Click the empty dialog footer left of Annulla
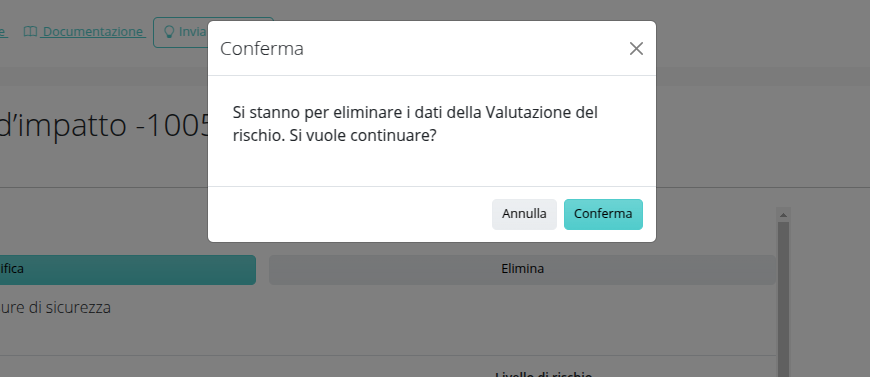This screenshot has height=377, width=870. pyautogui.click(x=350, y=214)
